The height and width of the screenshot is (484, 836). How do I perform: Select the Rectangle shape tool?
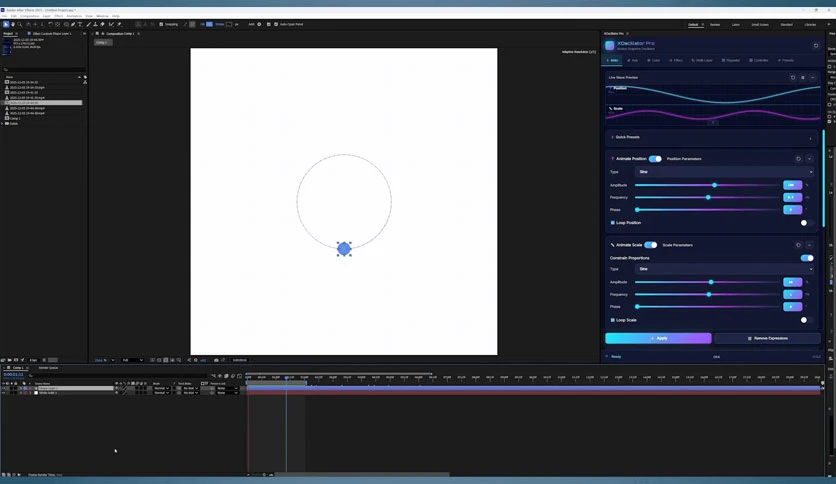[x=66, y=24]
